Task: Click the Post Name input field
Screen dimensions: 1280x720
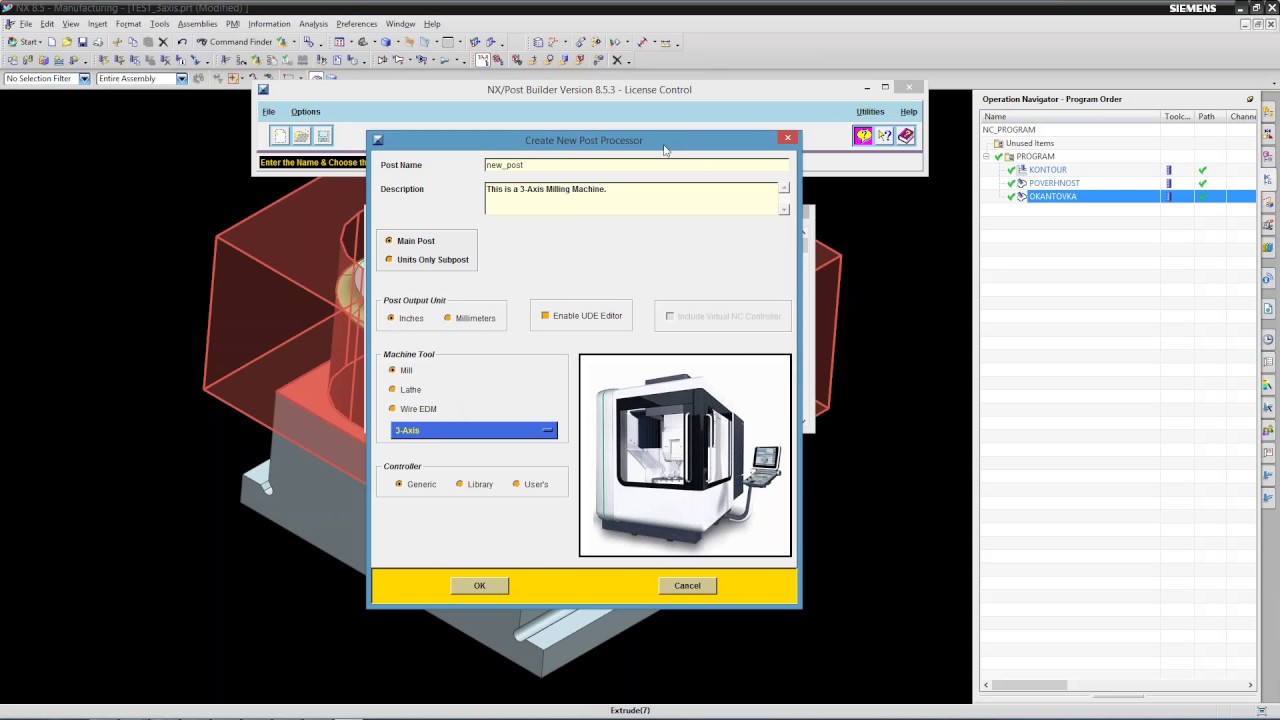Action: pos(636,165)
